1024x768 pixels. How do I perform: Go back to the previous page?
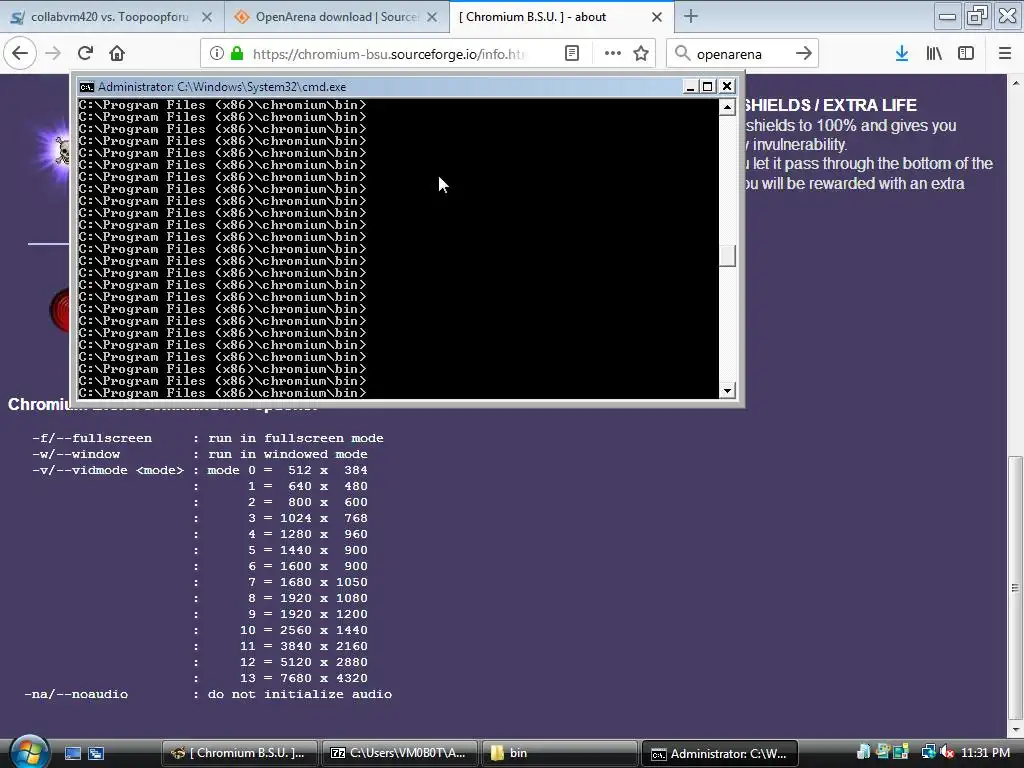tap(20, 53)
